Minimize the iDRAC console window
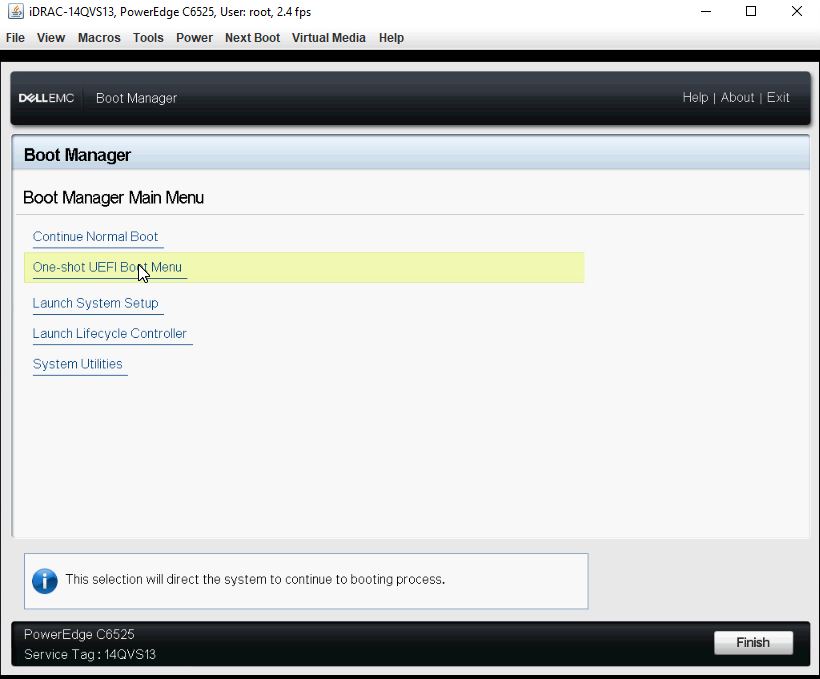 [706, 12]
